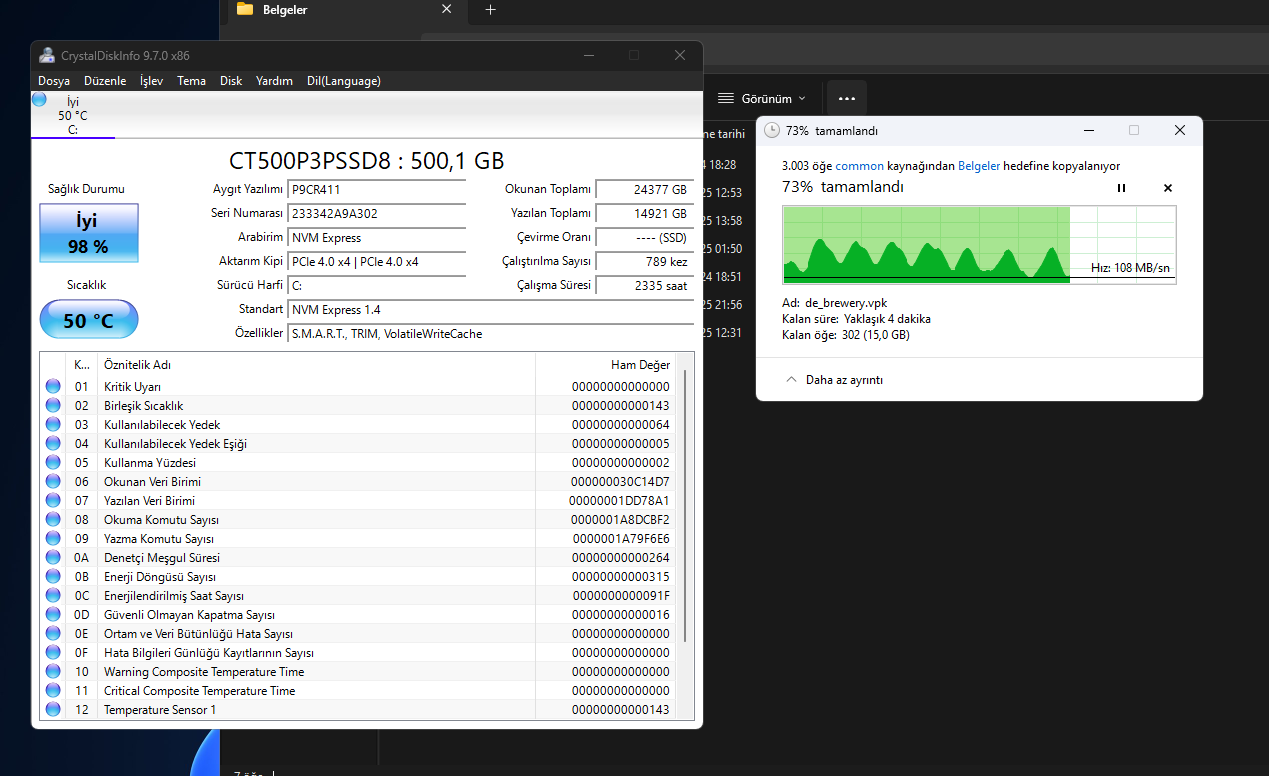Click the status orb for 0E Ortam ve Veri Bütünlüğü
Screen dimensions: 1269x776
pyautogui.click(x=53, y=634)
